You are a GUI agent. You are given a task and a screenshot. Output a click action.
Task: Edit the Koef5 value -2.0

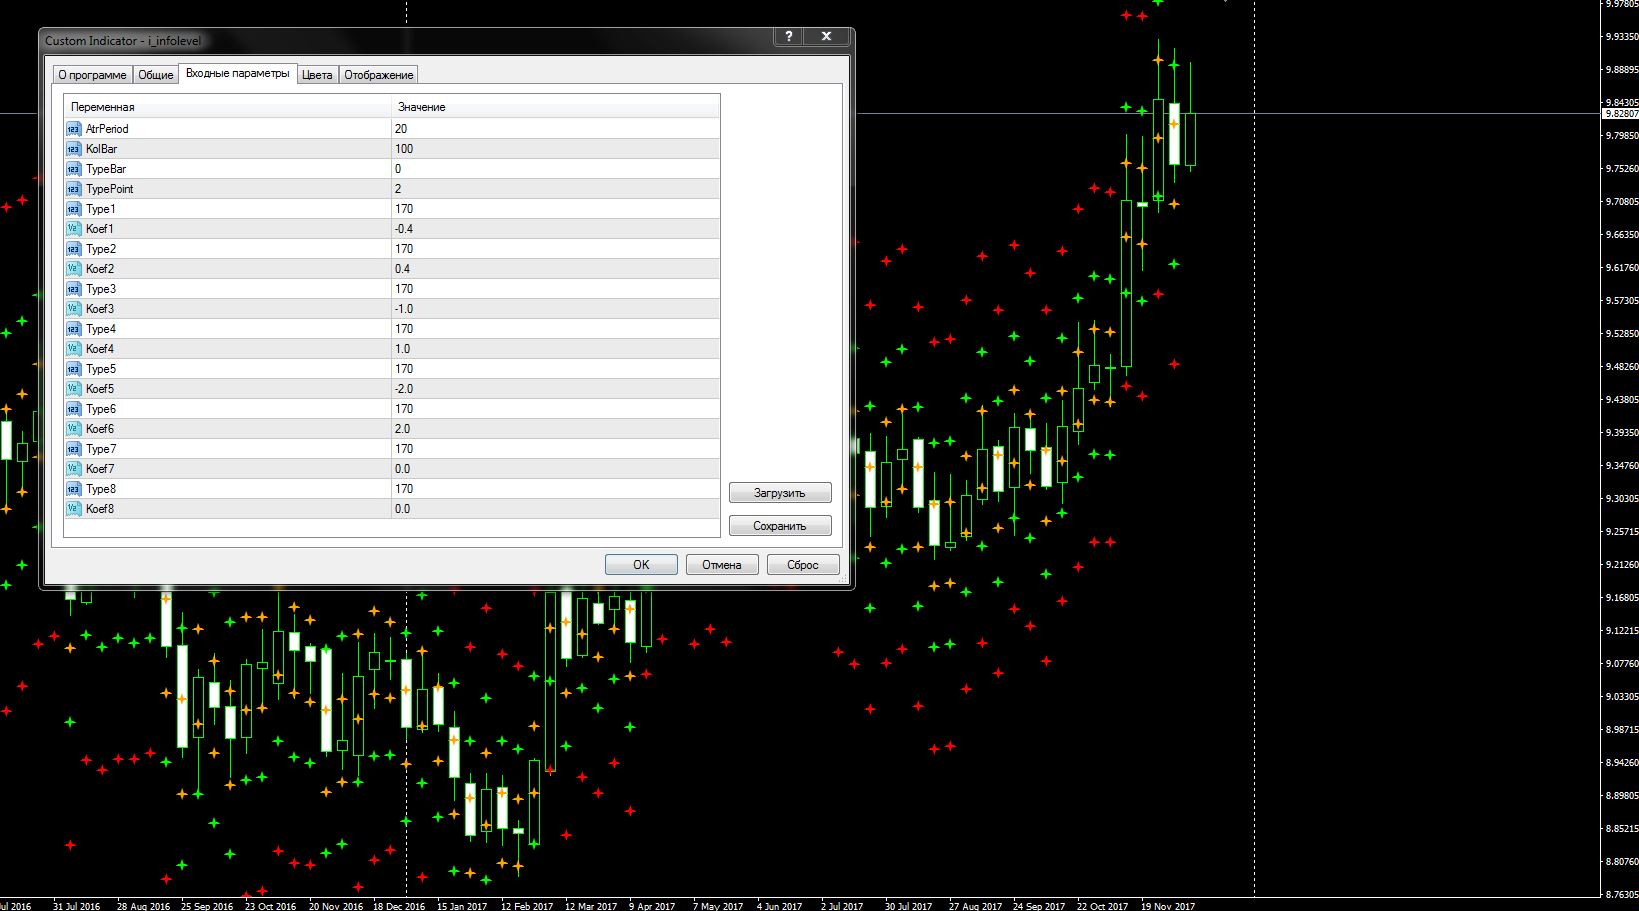coord(555,389)
